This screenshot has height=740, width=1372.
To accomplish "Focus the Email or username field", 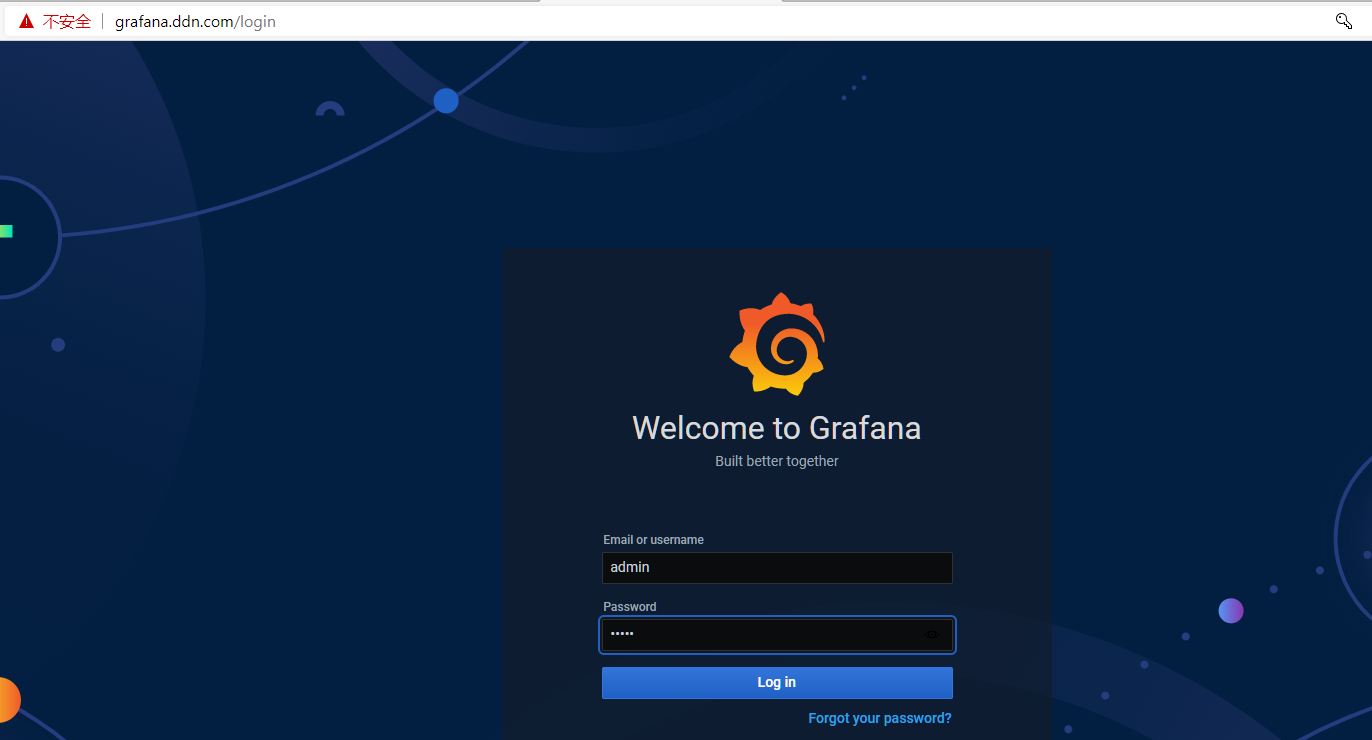I will click(x=777, y=568).
